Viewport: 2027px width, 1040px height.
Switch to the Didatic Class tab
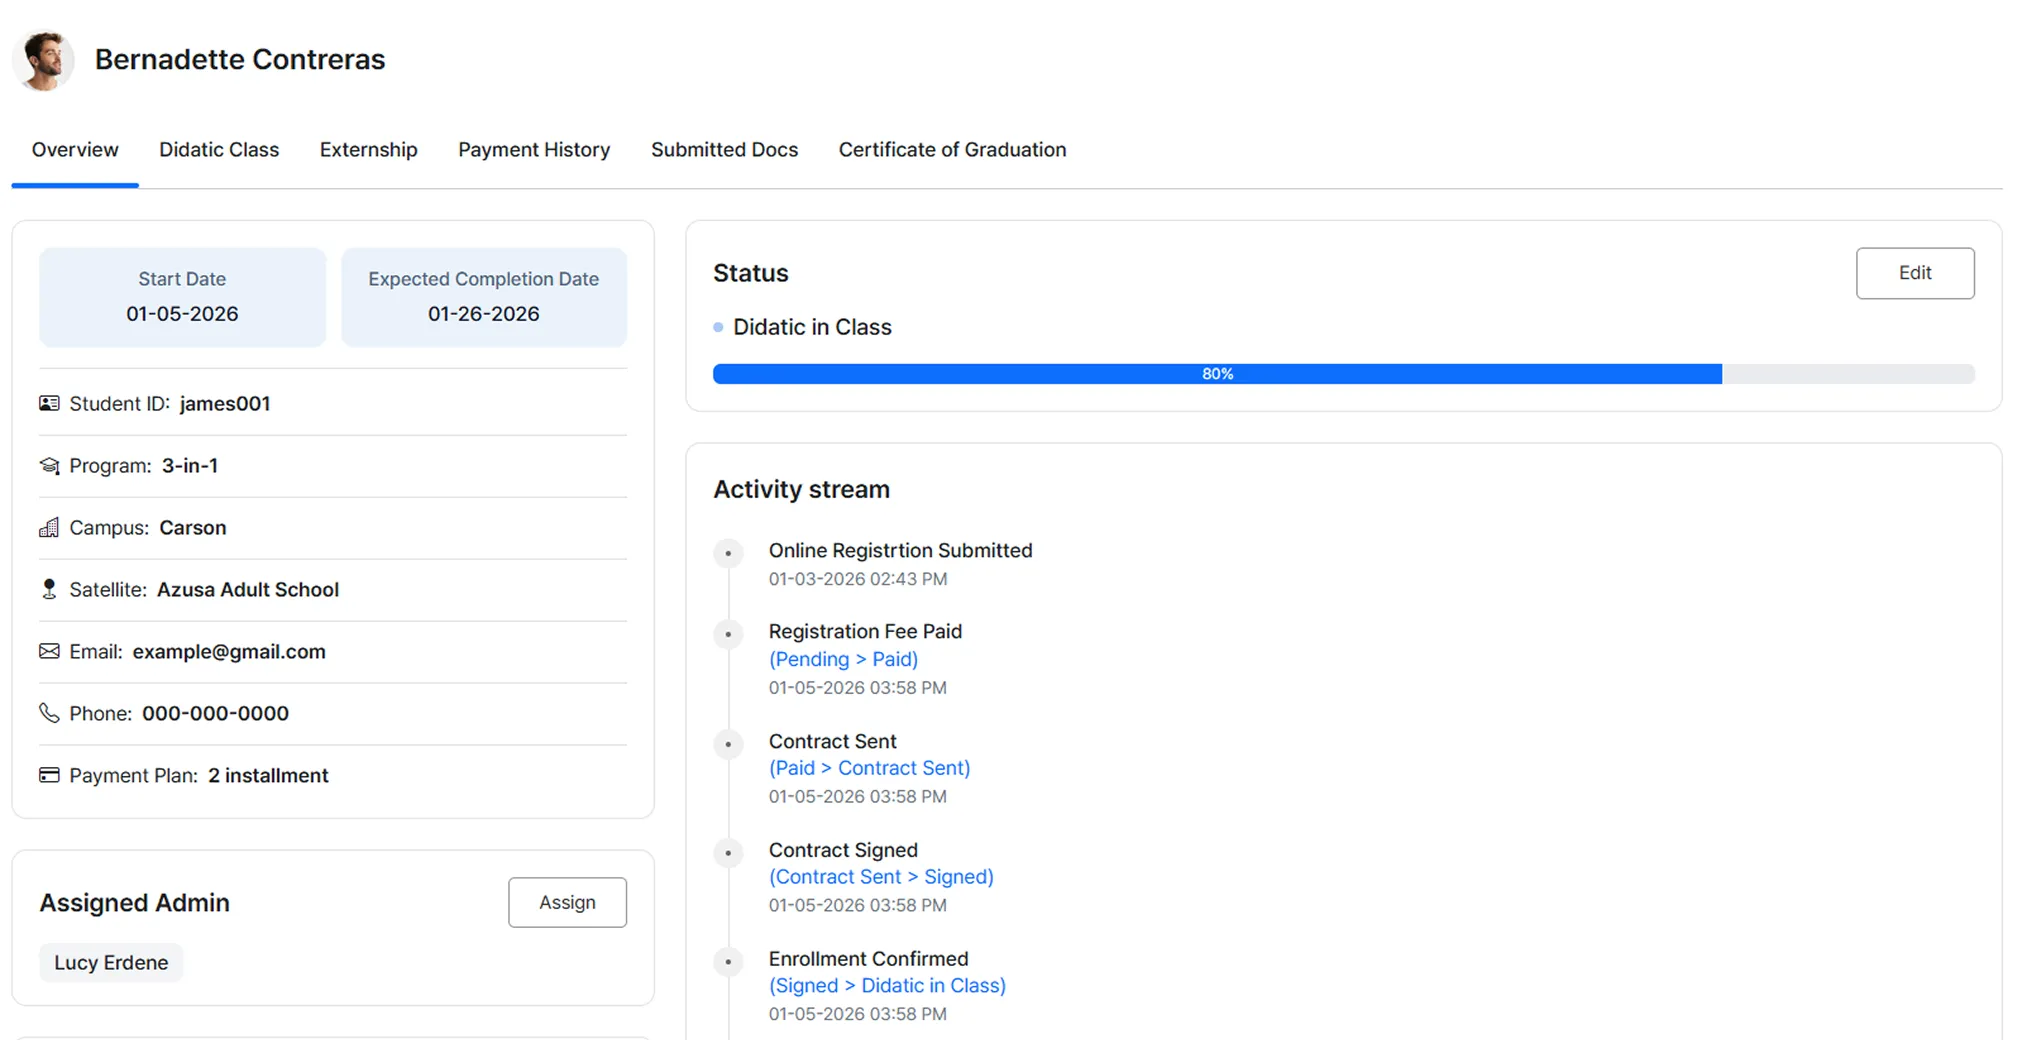[x=219, y=150]
